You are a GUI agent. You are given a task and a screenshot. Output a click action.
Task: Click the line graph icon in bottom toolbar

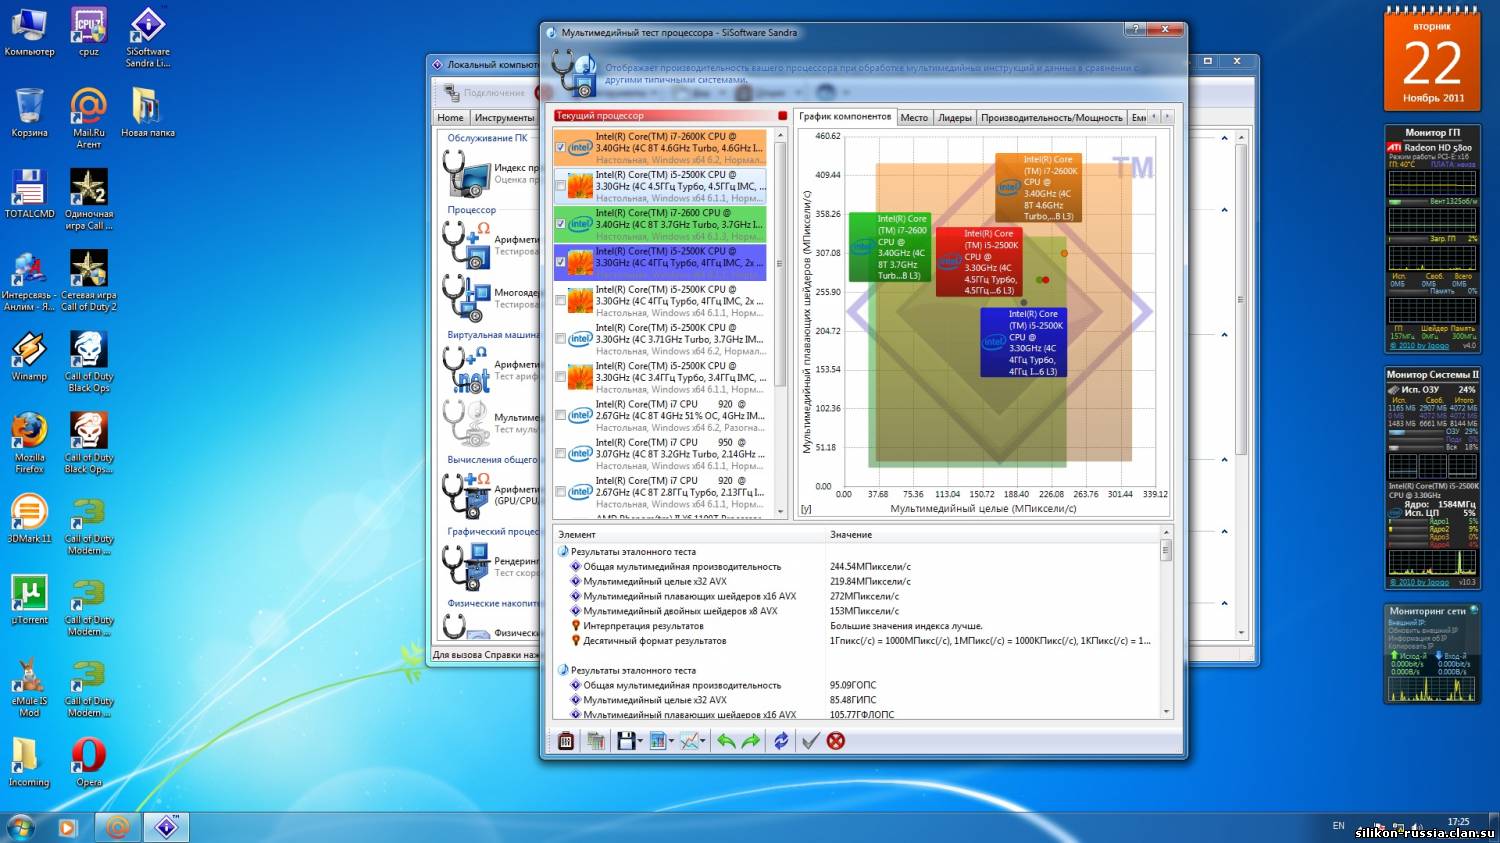coord(690,741)
